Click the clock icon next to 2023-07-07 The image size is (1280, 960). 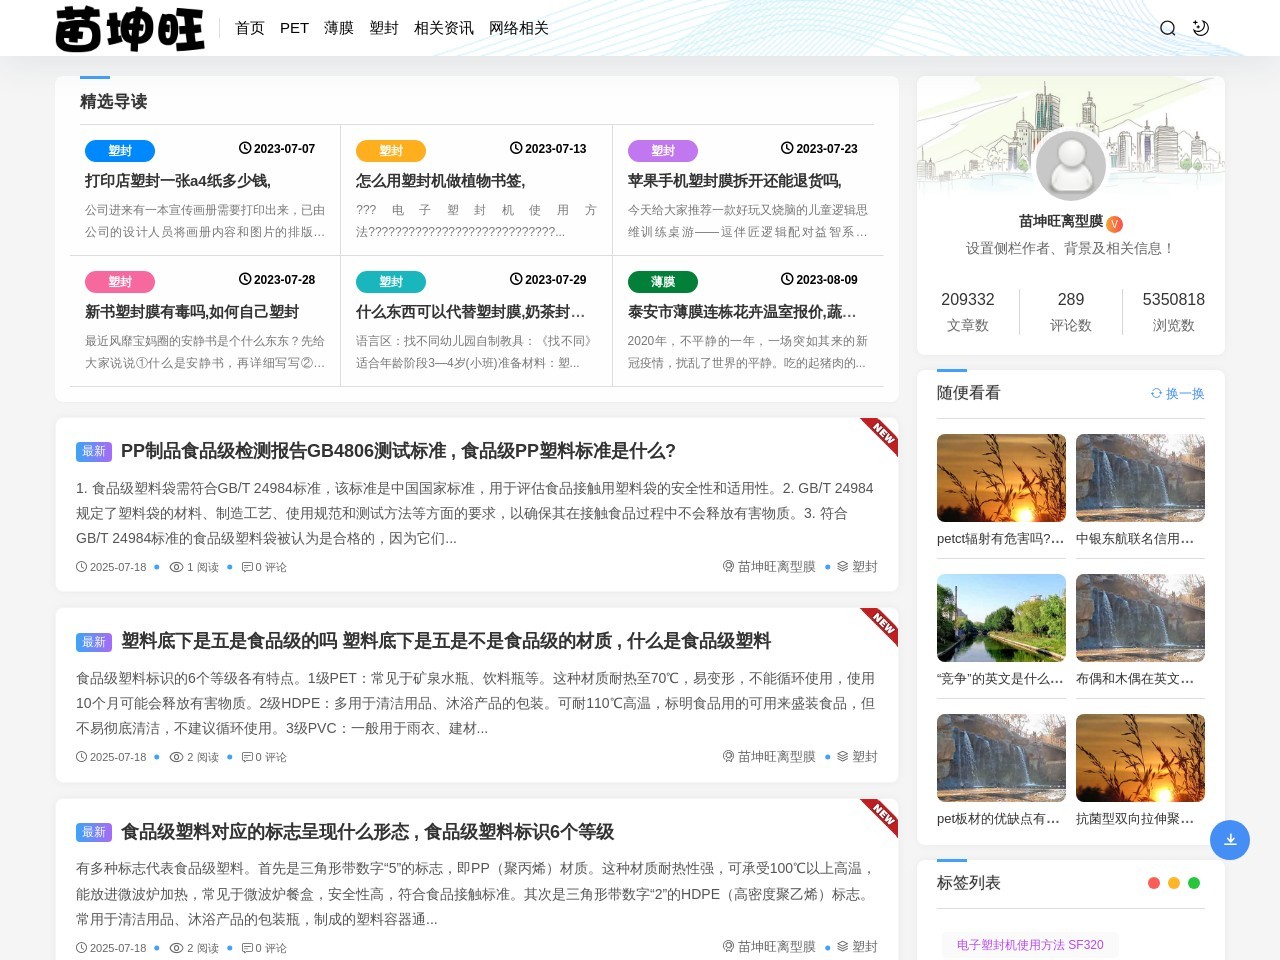click(245, 148)
